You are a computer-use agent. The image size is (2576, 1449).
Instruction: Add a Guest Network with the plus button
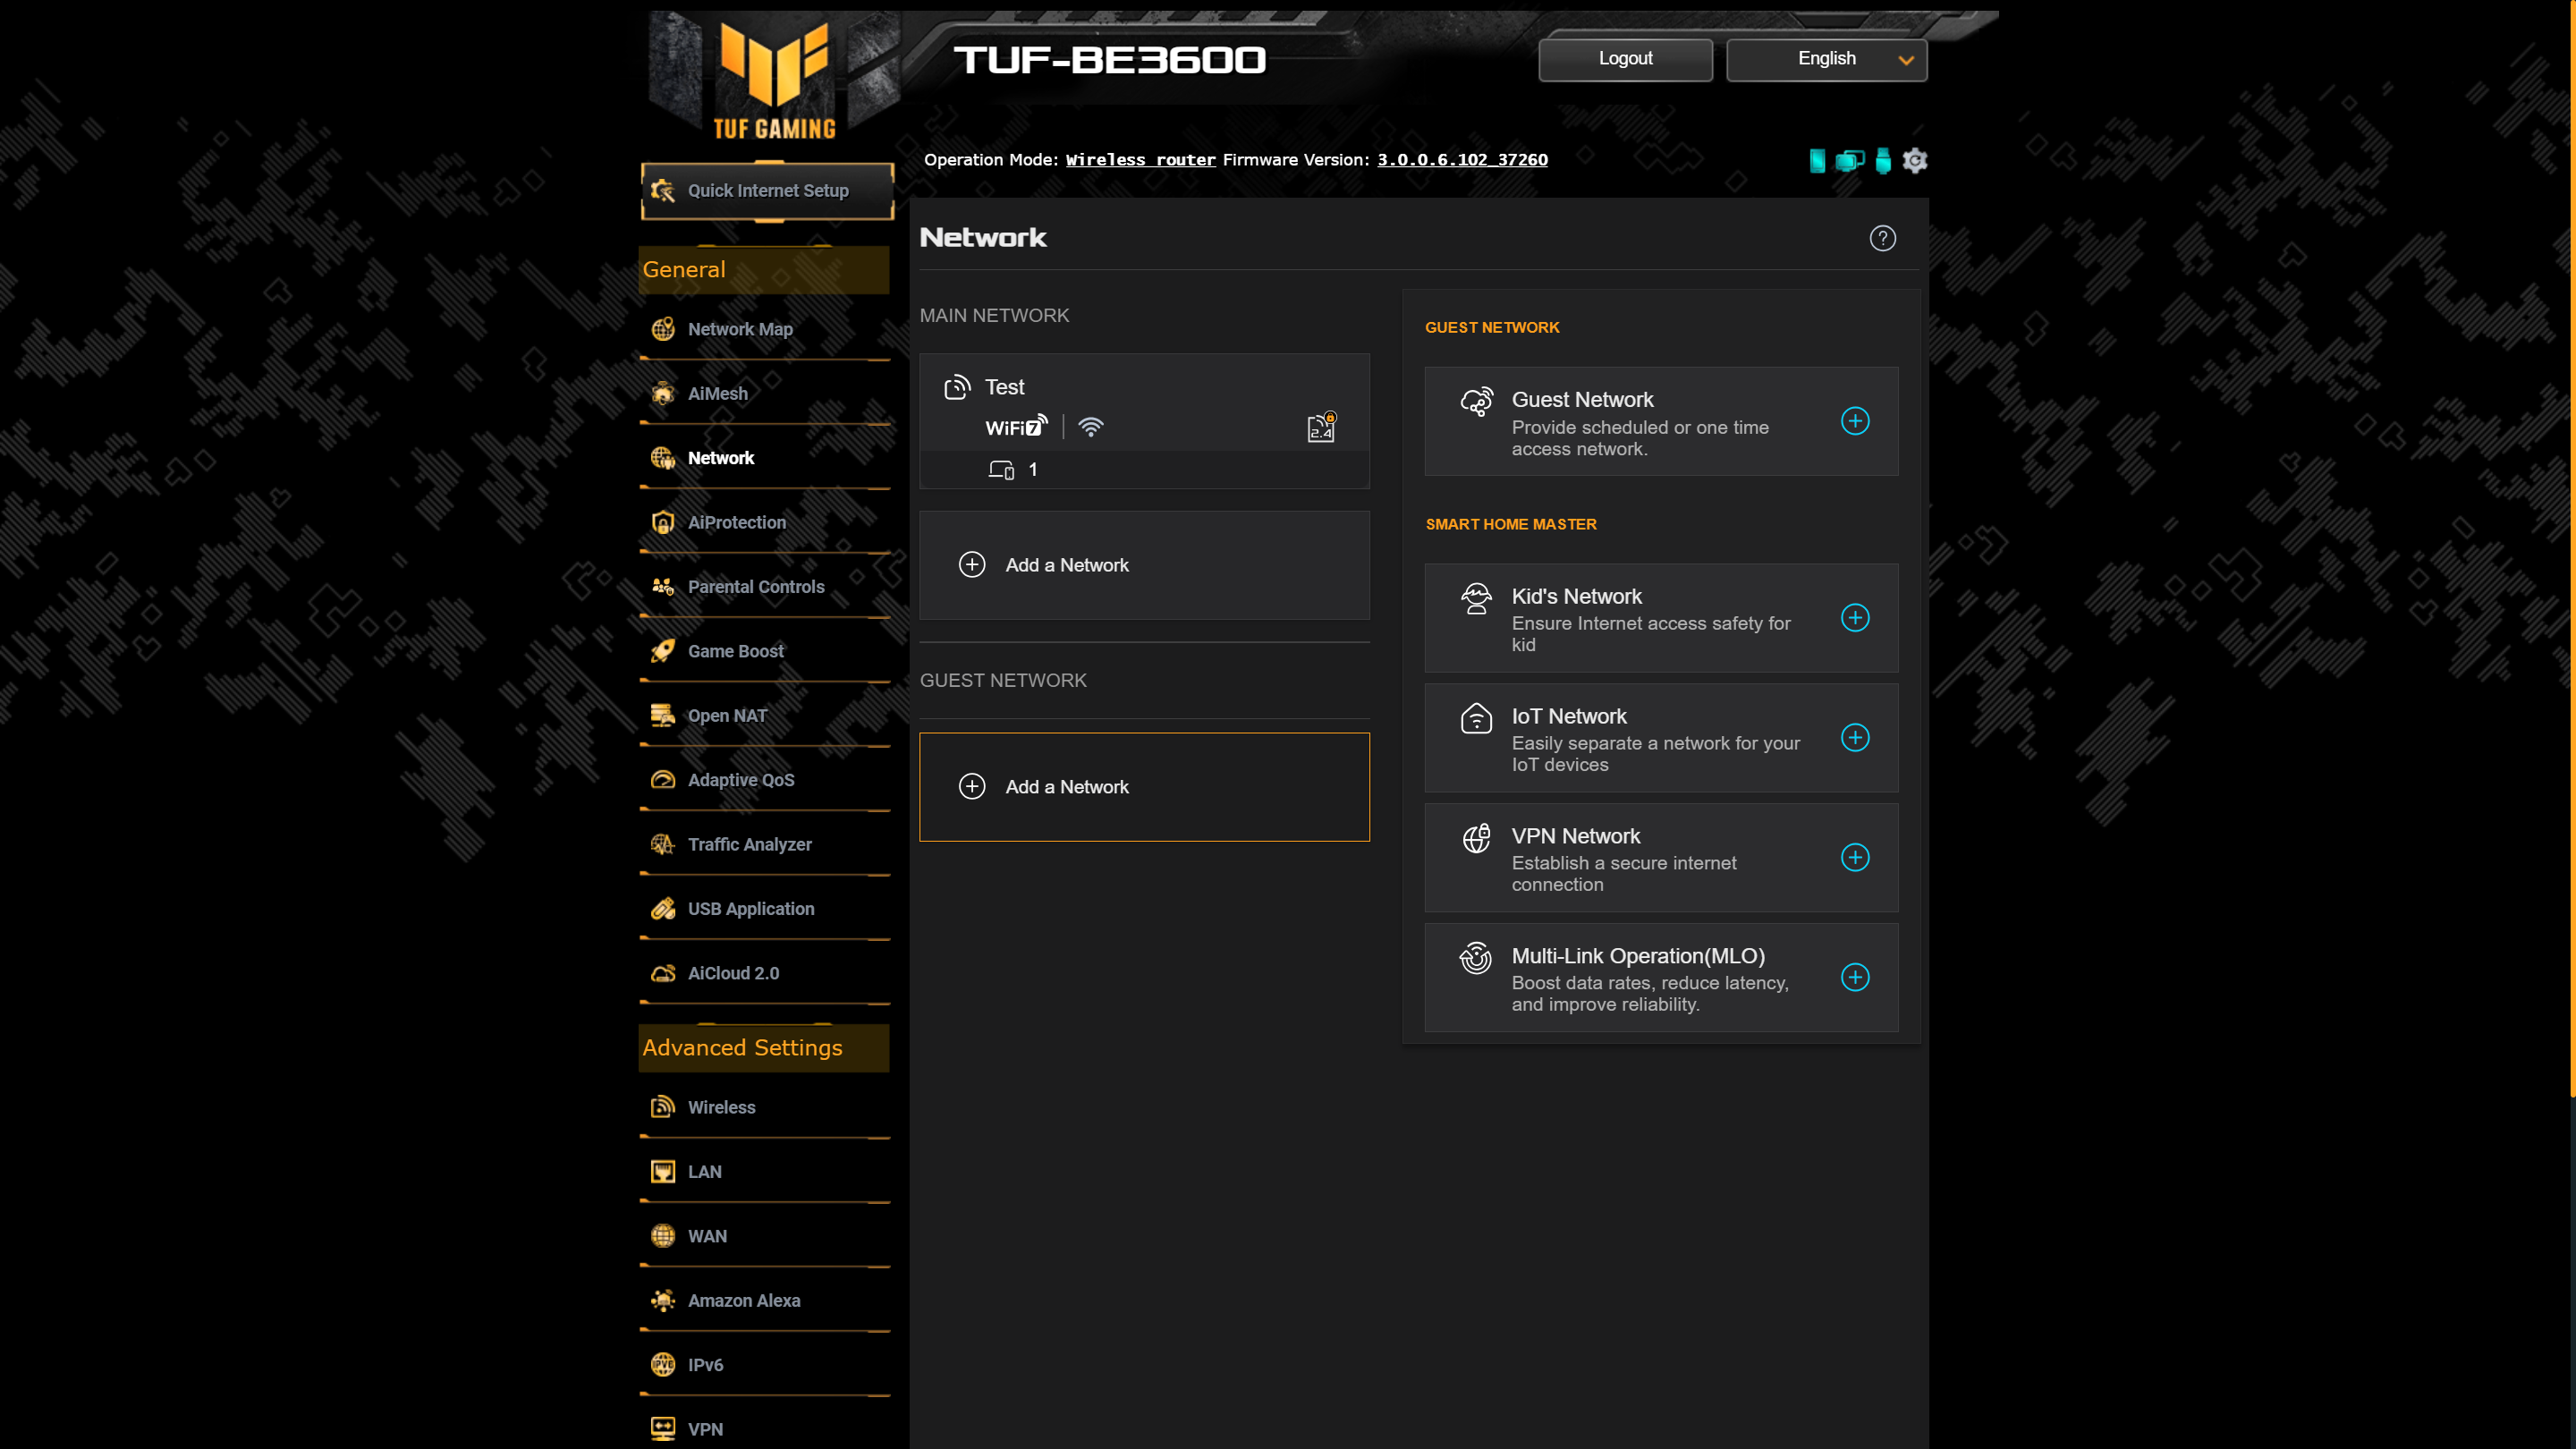(x=1855, y=421)
